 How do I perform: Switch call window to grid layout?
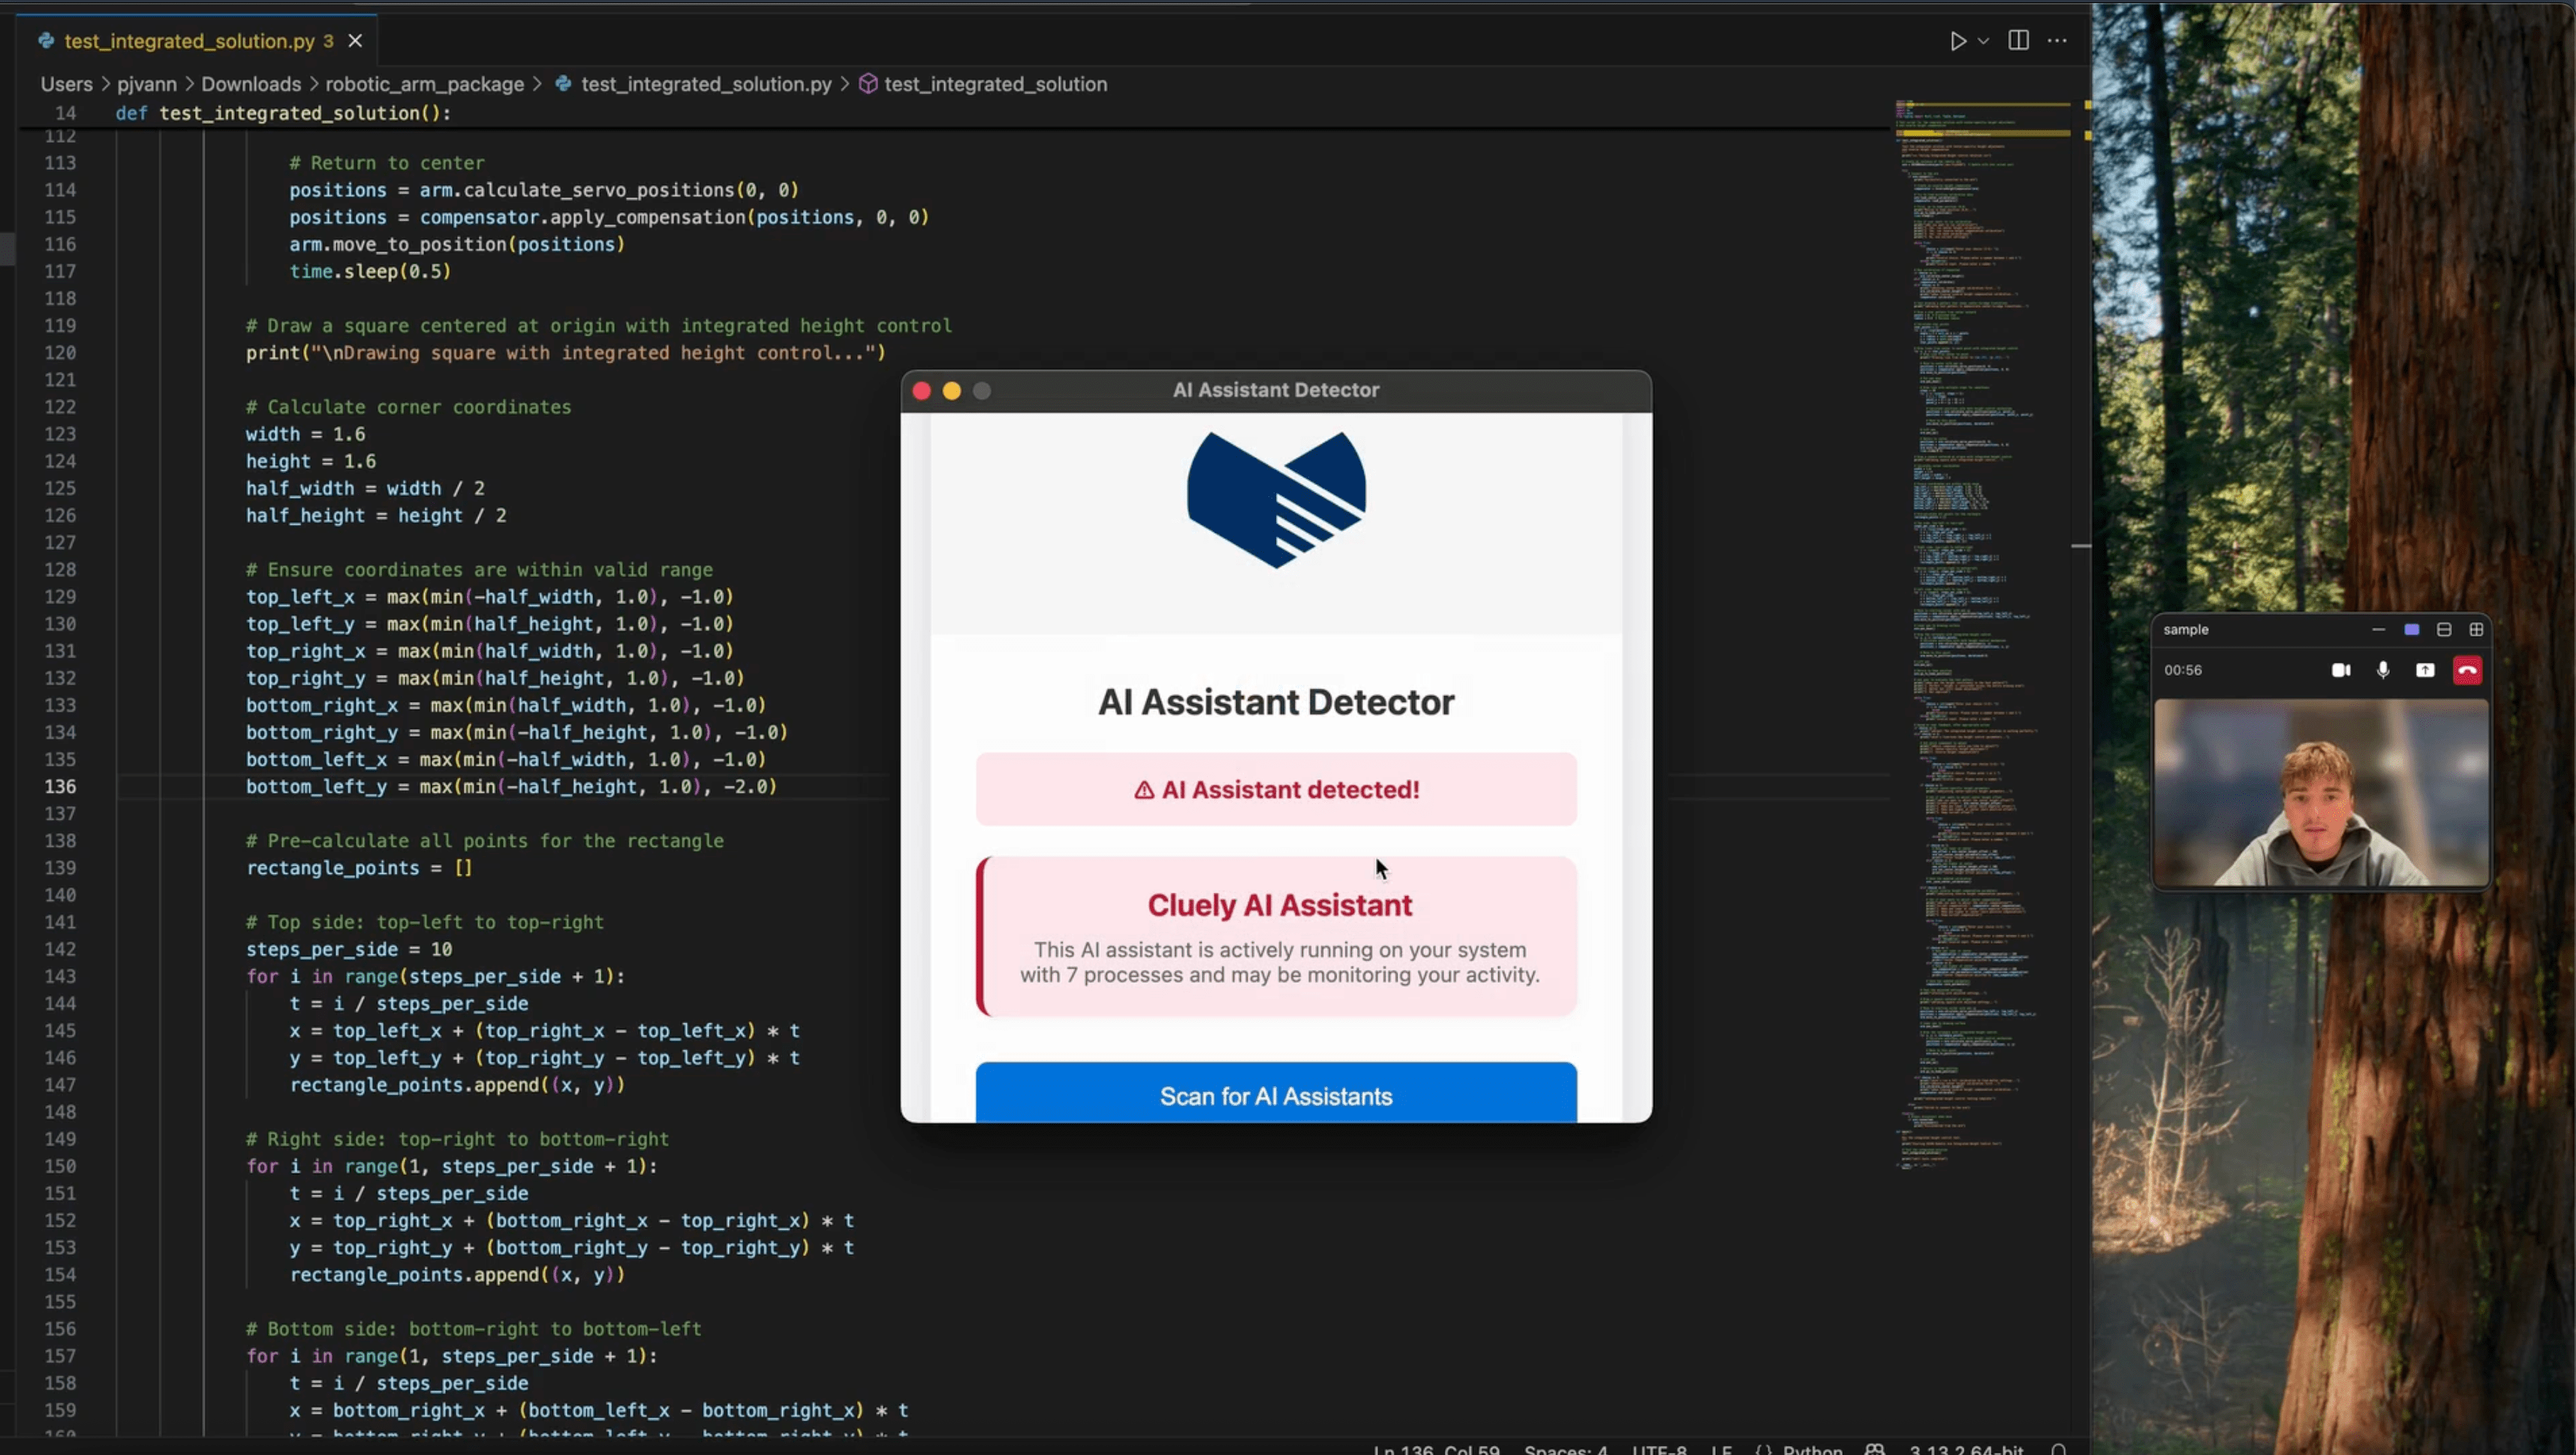(2476, 629)
